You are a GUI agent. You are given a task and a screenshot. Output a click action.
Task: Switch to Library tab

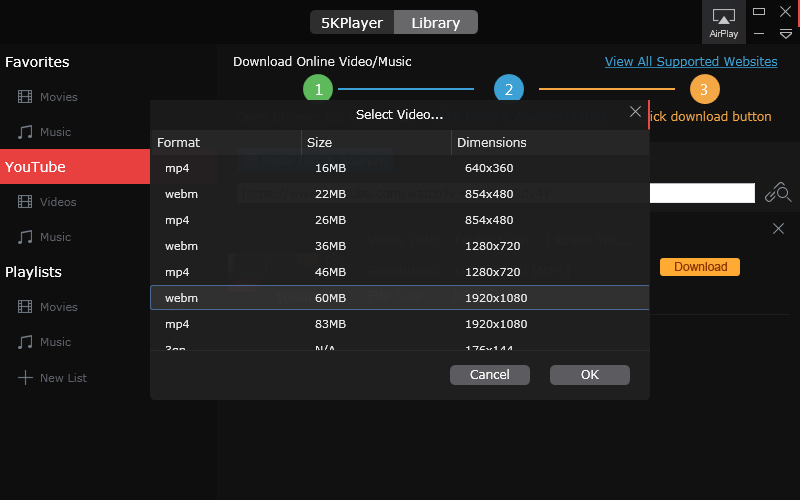pyautogui.click(x=436, y=22)
